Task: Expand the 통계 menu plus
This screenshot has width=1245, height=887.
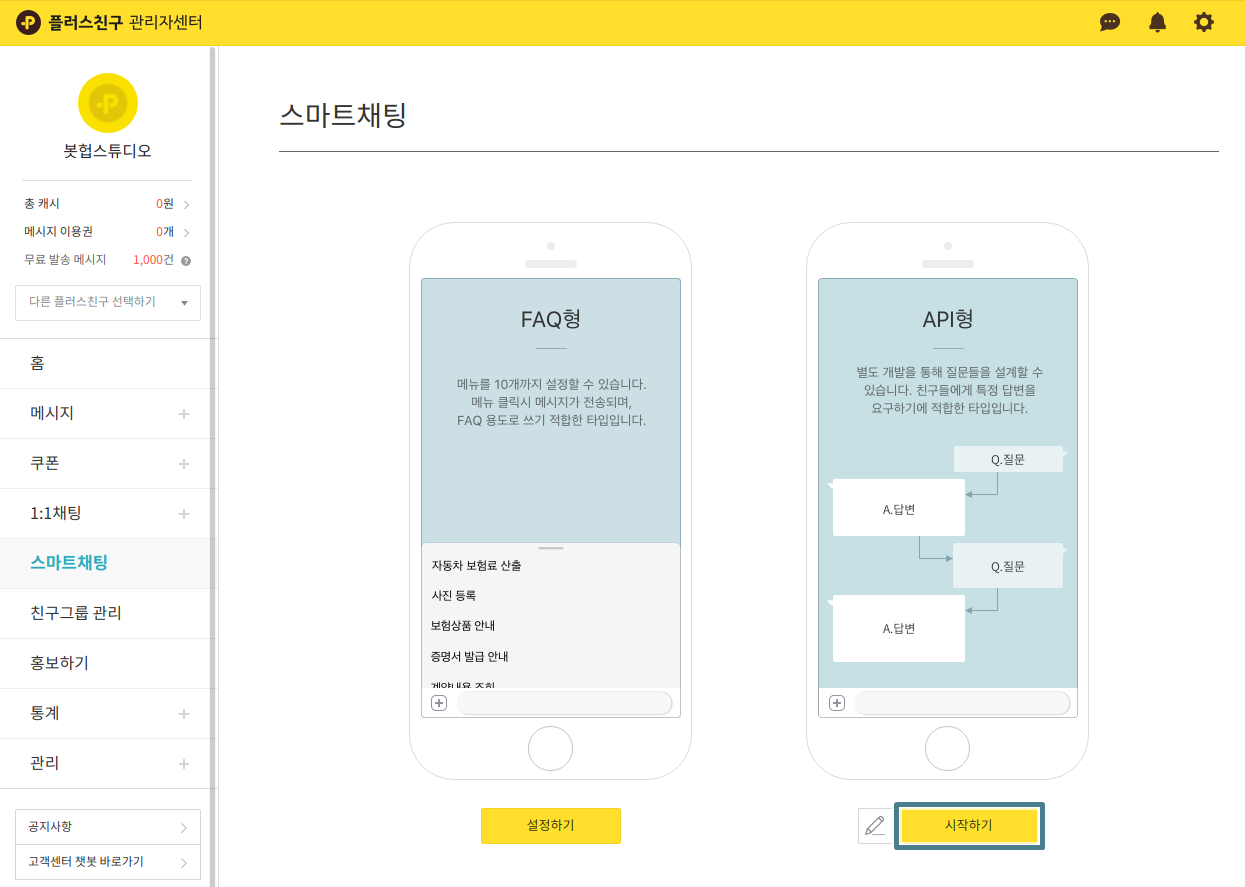Action: click(x=184, y=714)
